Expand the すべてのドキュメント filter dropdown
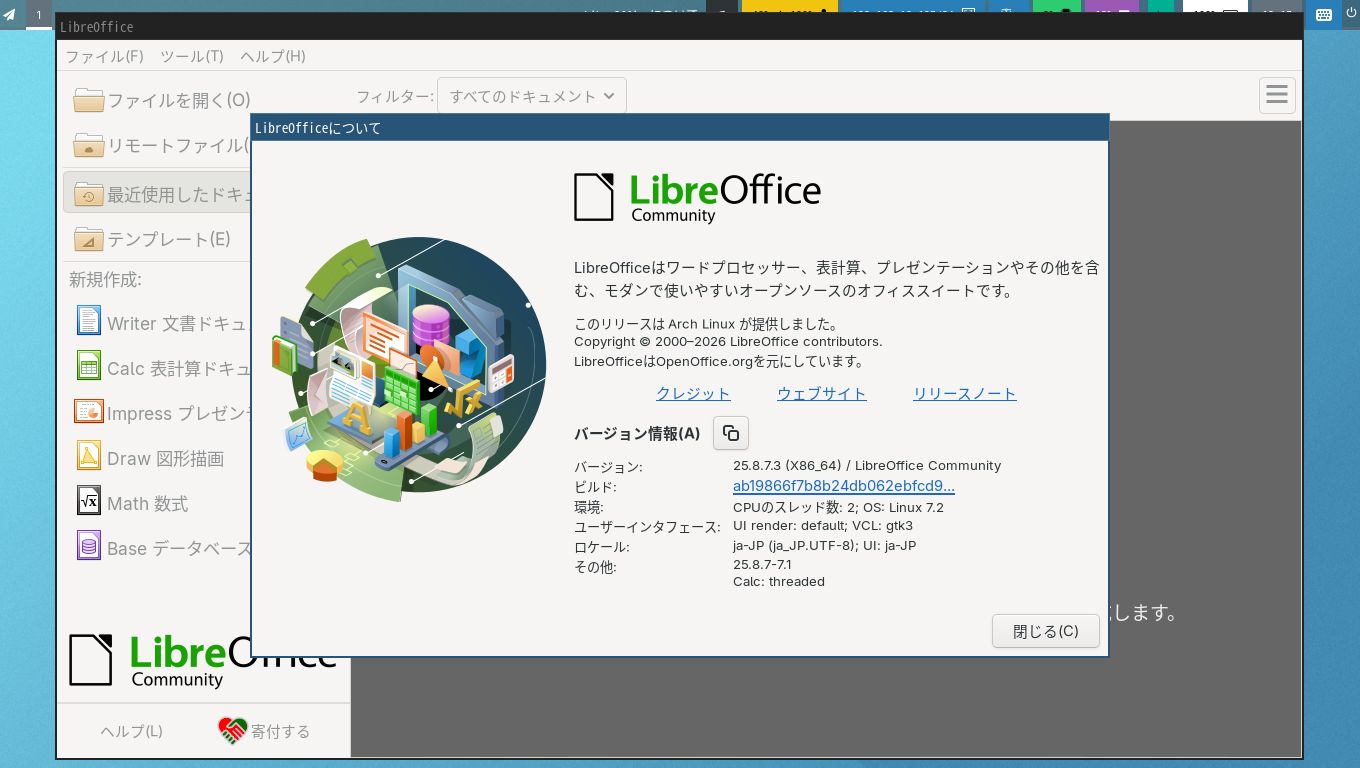Viewport: 1360px width, 768px height. click(532, 96)
